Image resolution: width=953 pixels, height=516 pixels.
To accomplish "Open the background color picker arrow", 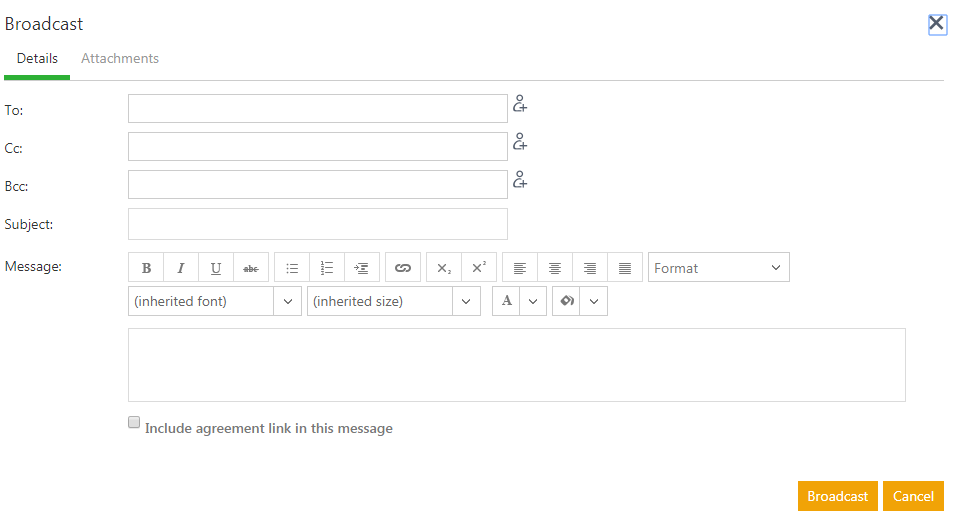I will pyautogui.click(x=594, y=301).
